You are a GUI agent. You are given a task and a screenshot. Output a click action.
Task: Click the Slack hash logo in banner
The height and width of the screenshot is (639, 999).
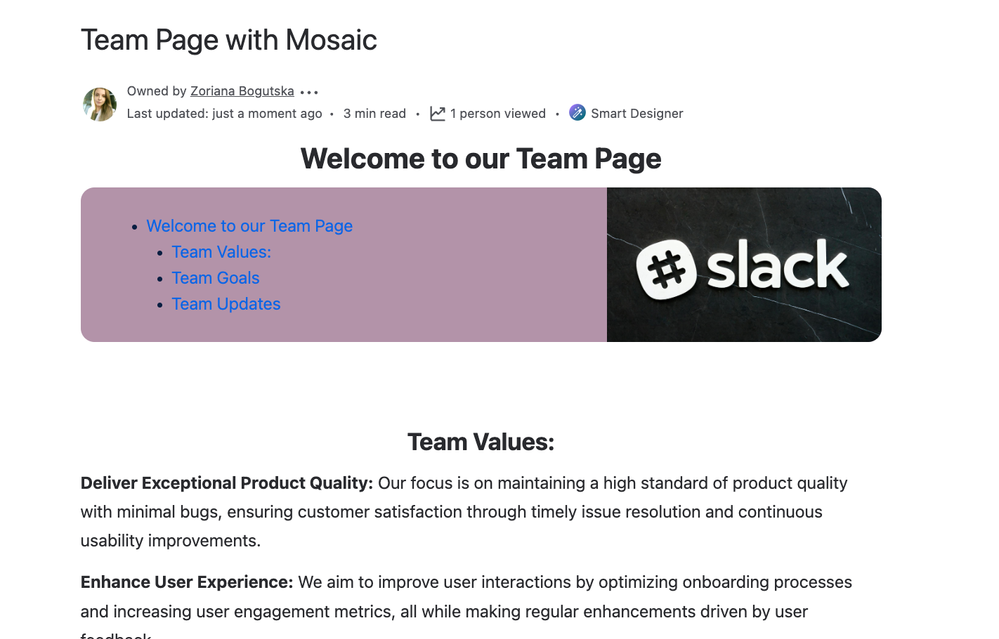(x=667, y=269)
